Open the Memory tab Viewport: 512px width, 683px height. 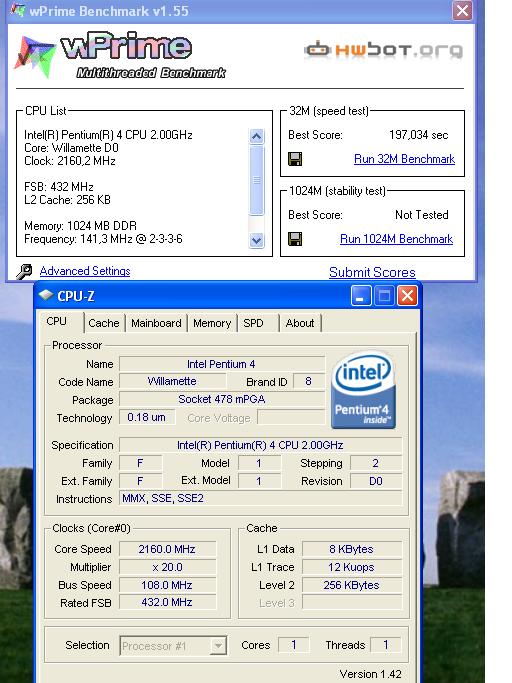[x=212, y=323]
